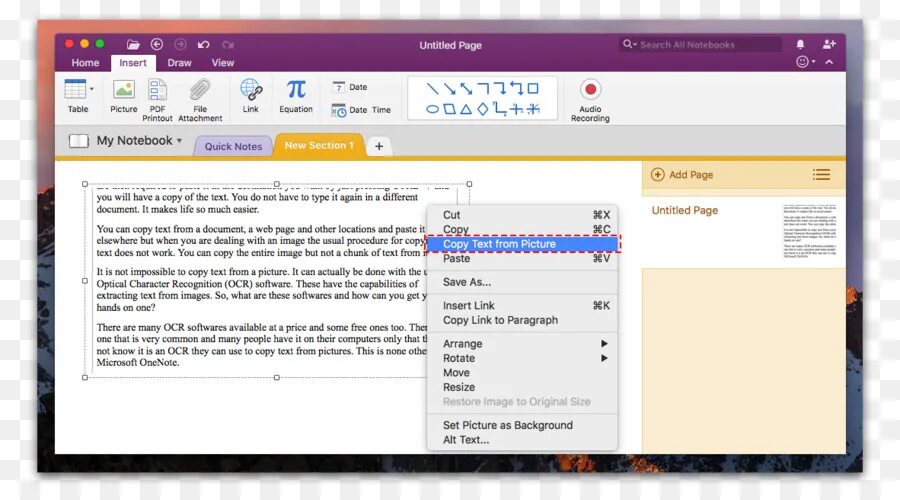Select the three-axis graph shape
The height and width of the screenshot is (500, 900).
533,108
